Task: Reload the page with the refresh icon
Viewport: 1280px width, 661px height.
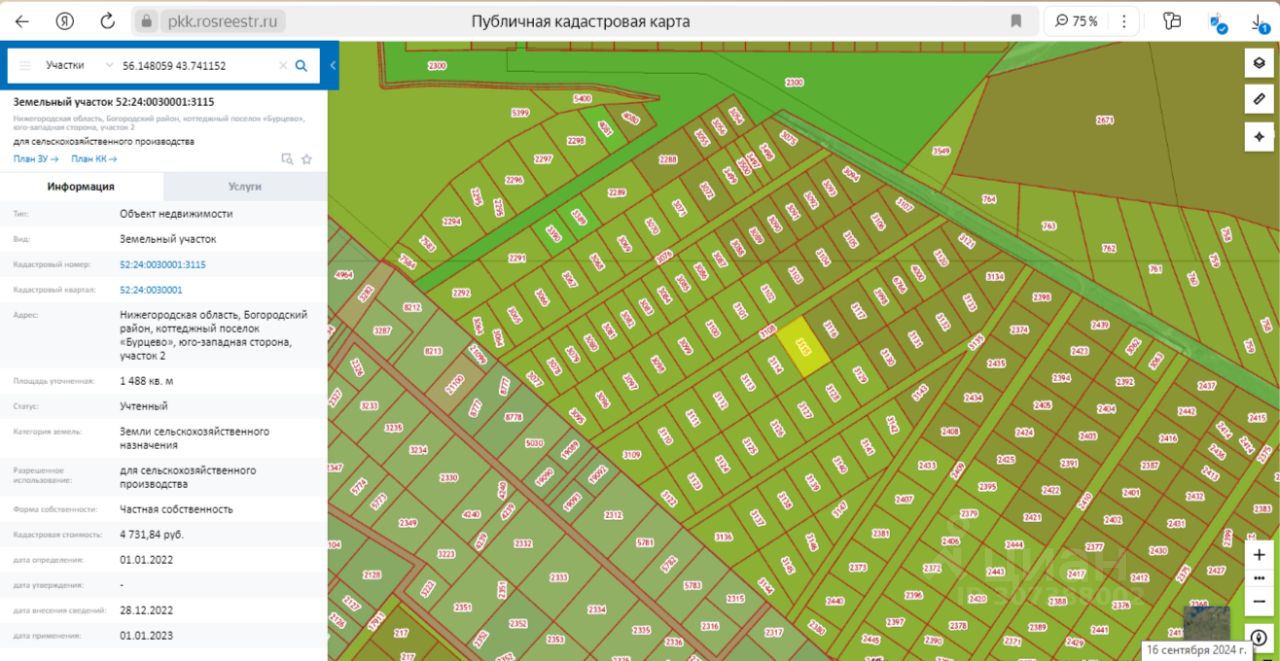Action: coord(108,21)
